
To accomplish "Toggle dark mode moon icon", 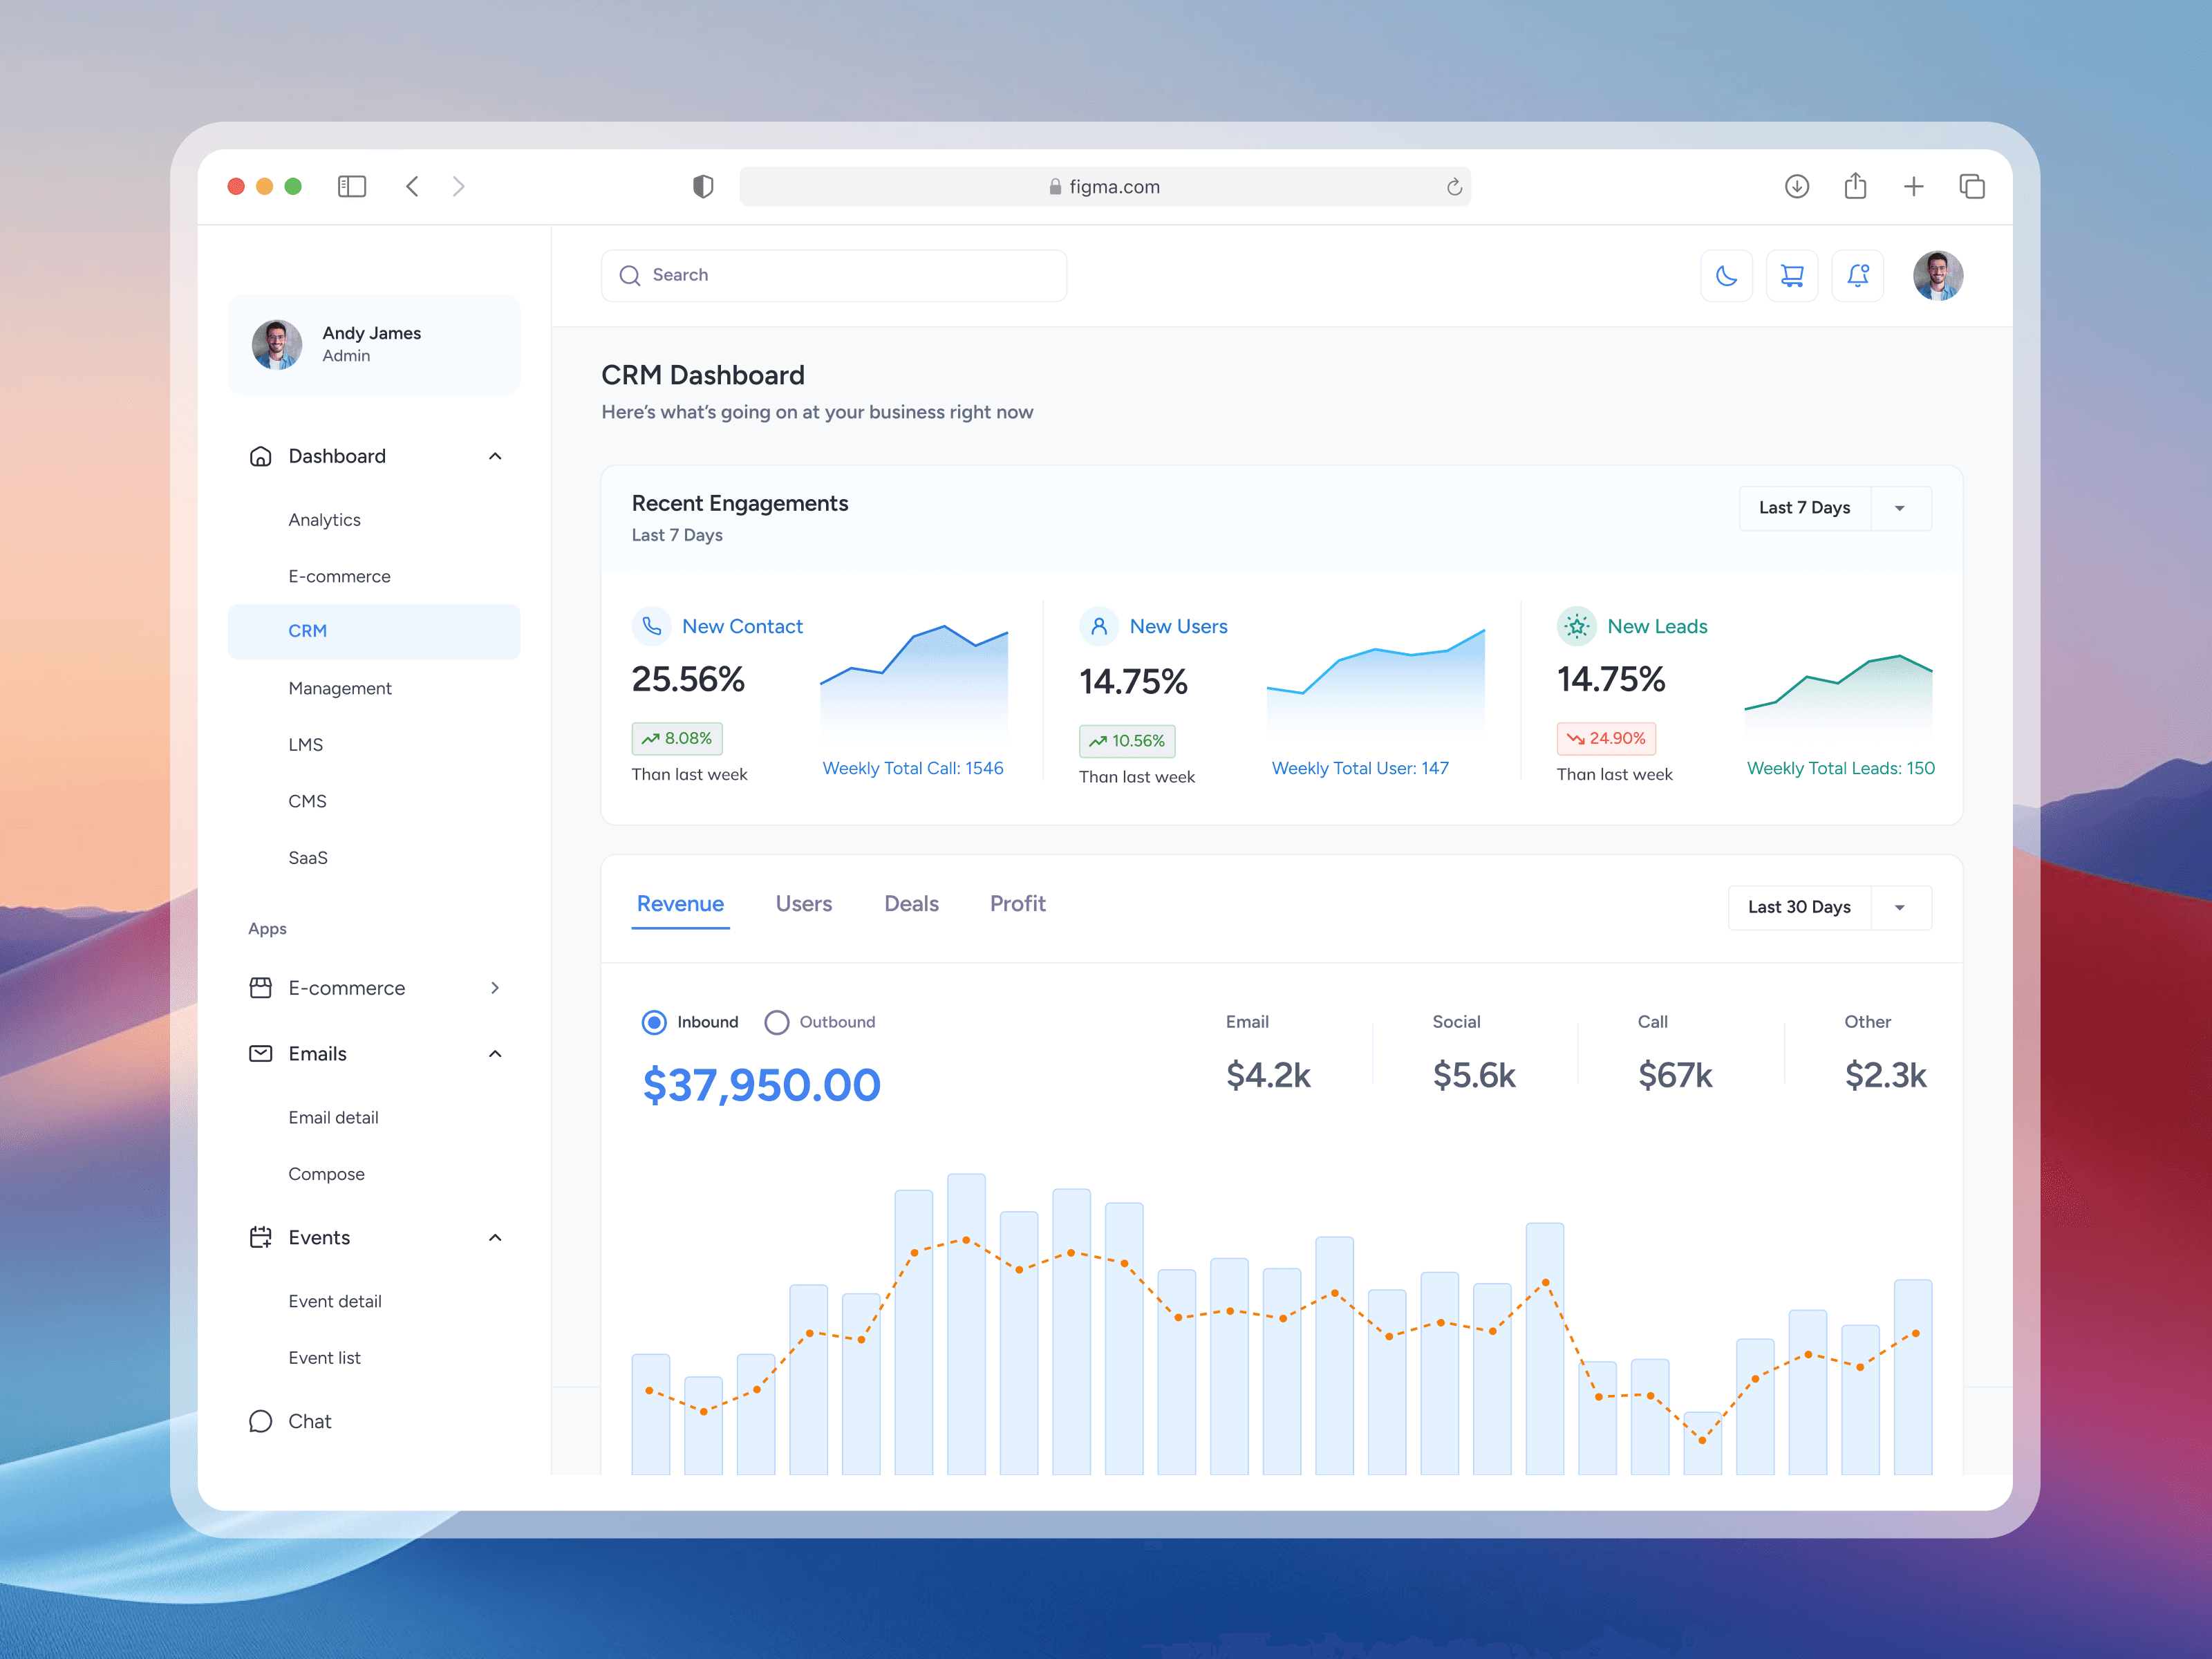I will tap(1726, 276).
